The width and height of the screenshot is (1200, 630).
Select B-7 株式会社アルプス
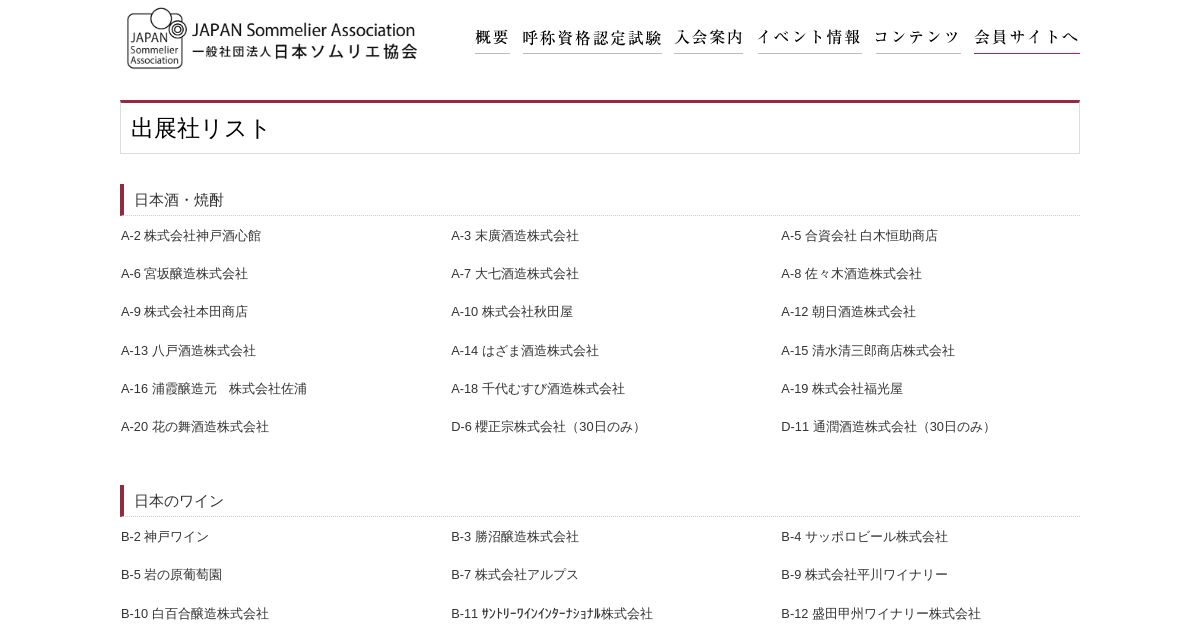pyautogui.click(x=515, y=575)
